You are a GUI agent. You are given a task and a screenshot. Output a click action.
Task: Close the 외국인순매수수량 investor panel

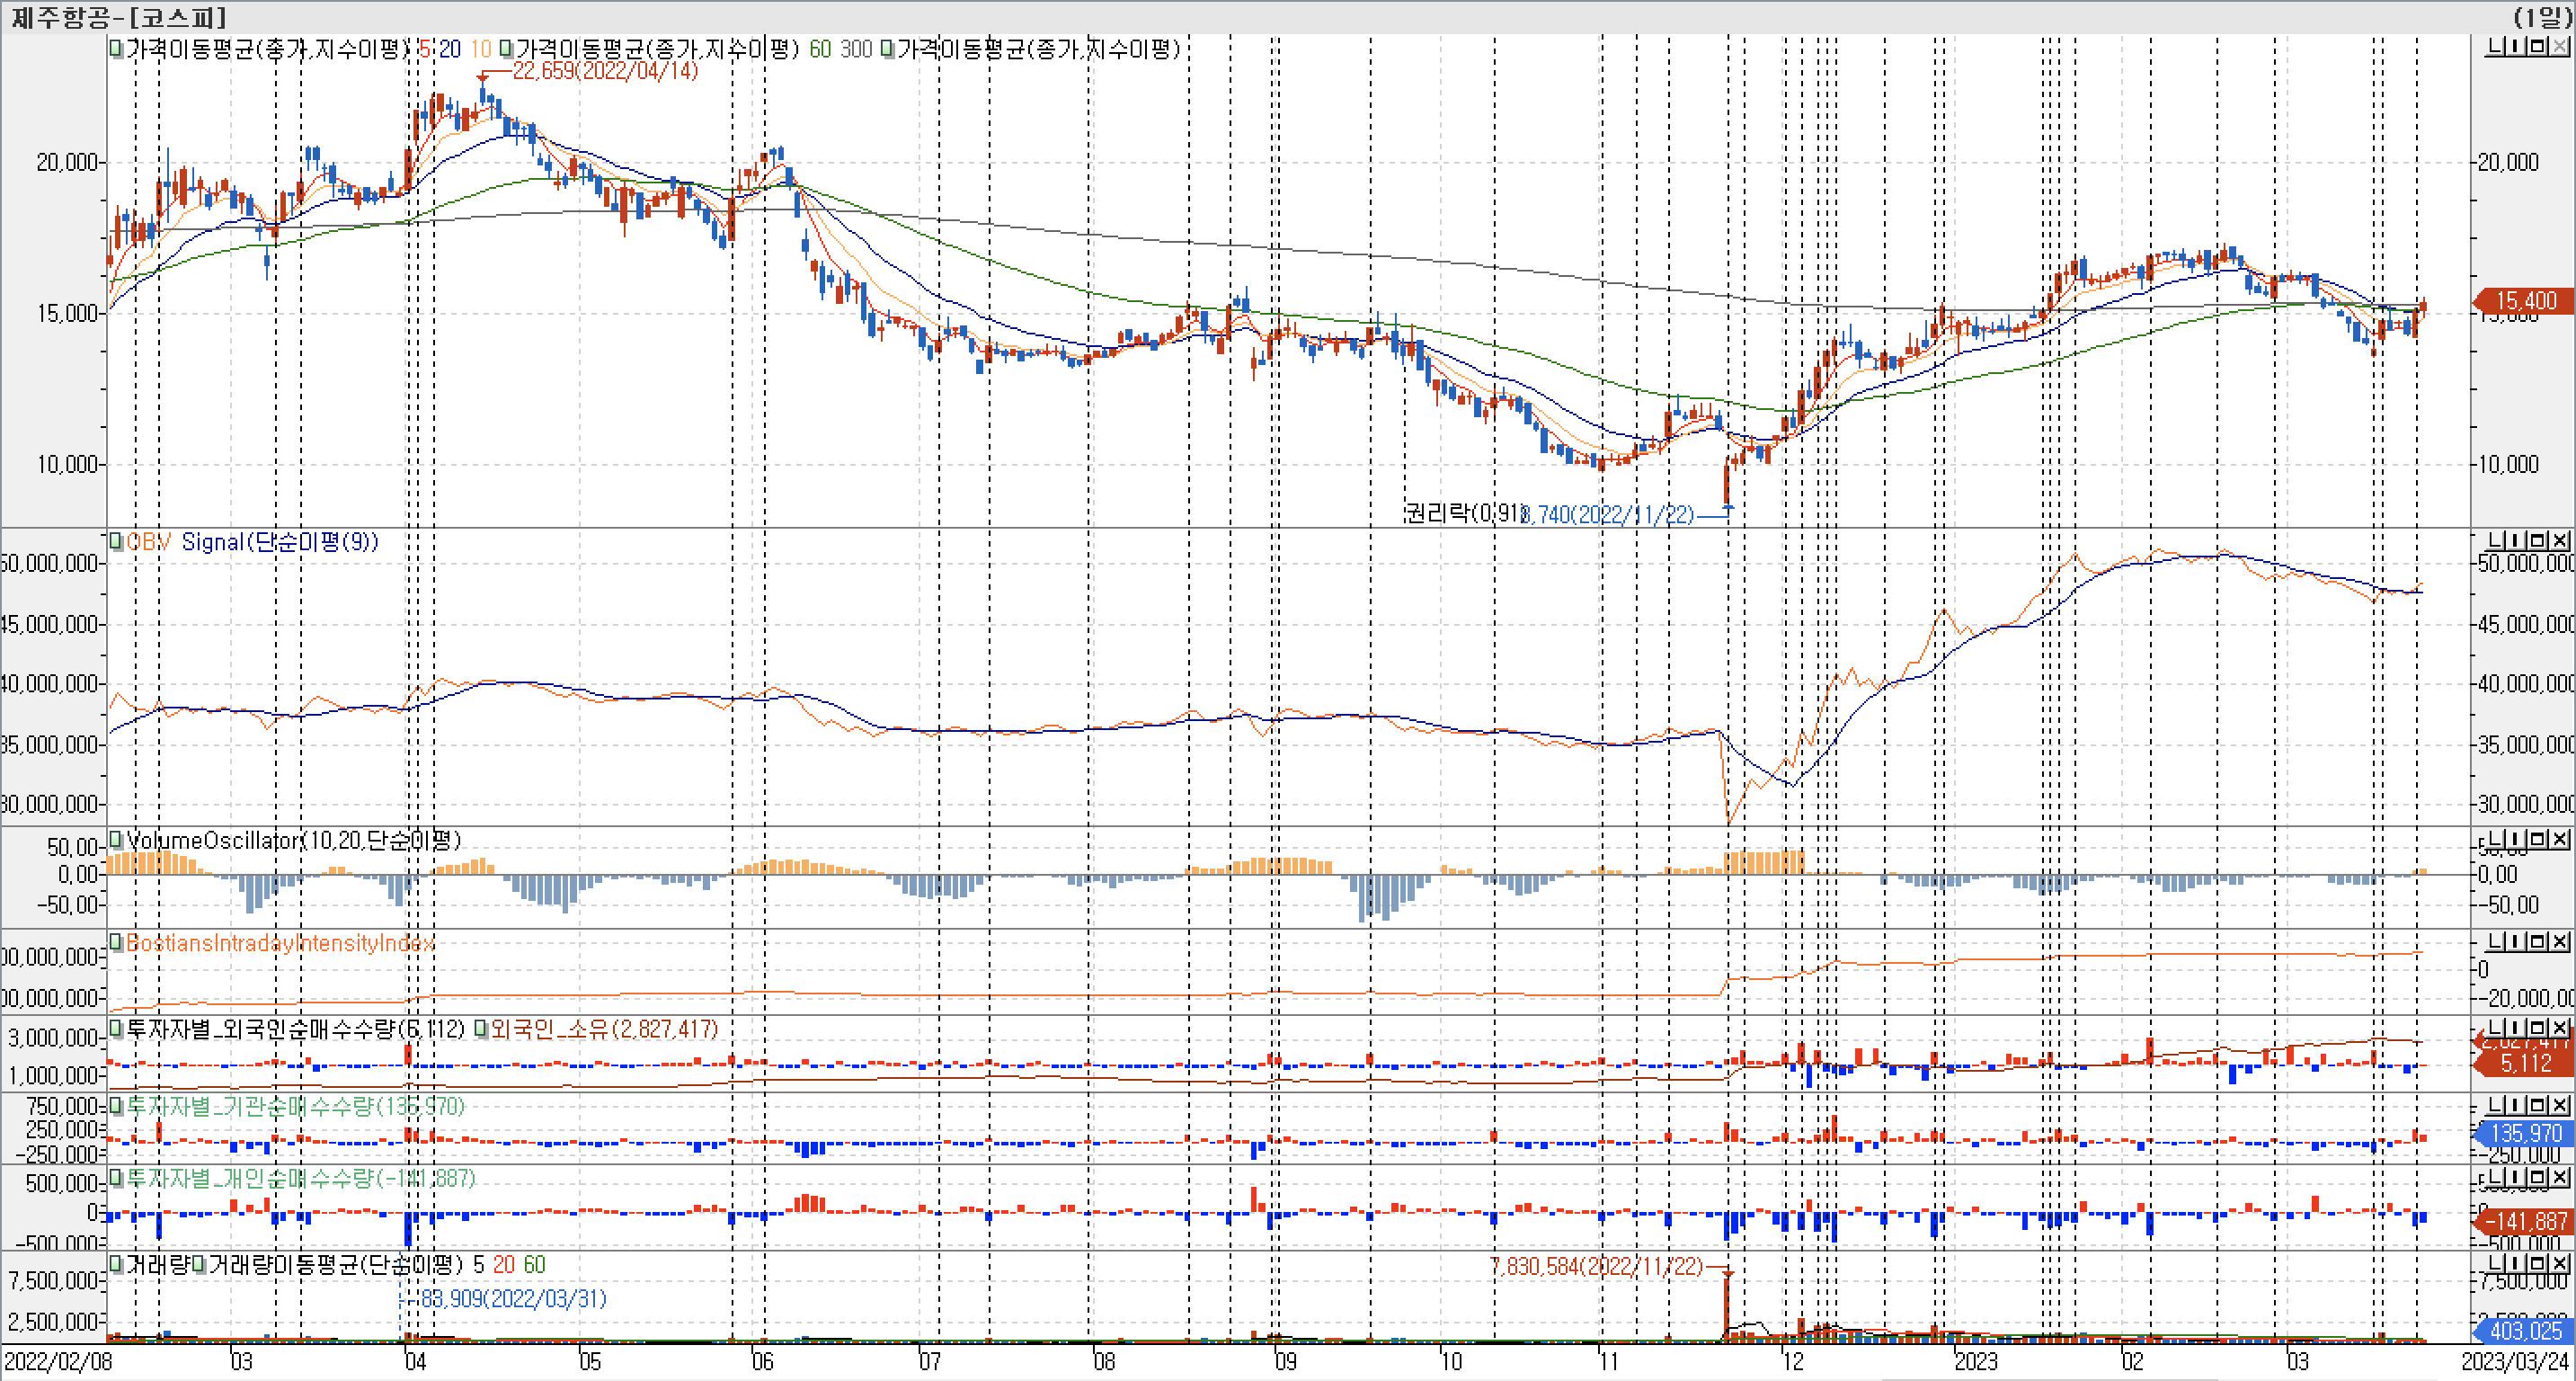[2559, 1028]
